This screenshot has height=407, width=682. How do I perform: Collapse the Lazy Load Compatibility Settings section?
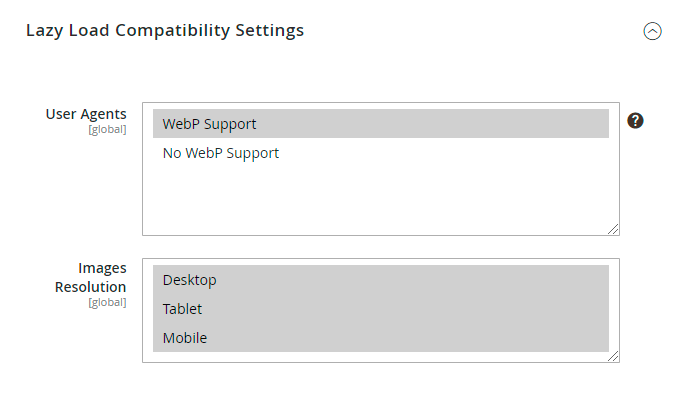point(652,31)
